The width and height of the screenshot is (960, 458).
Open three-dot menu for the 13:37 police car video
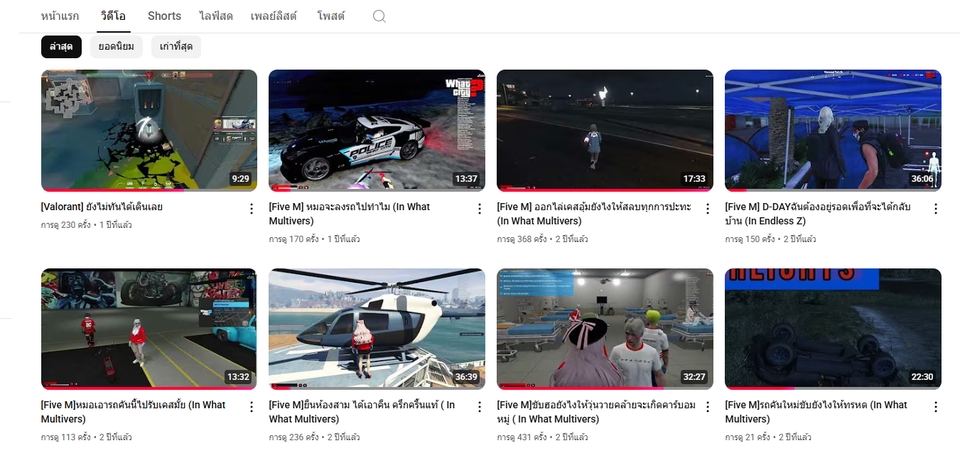[x=479, y=209]
